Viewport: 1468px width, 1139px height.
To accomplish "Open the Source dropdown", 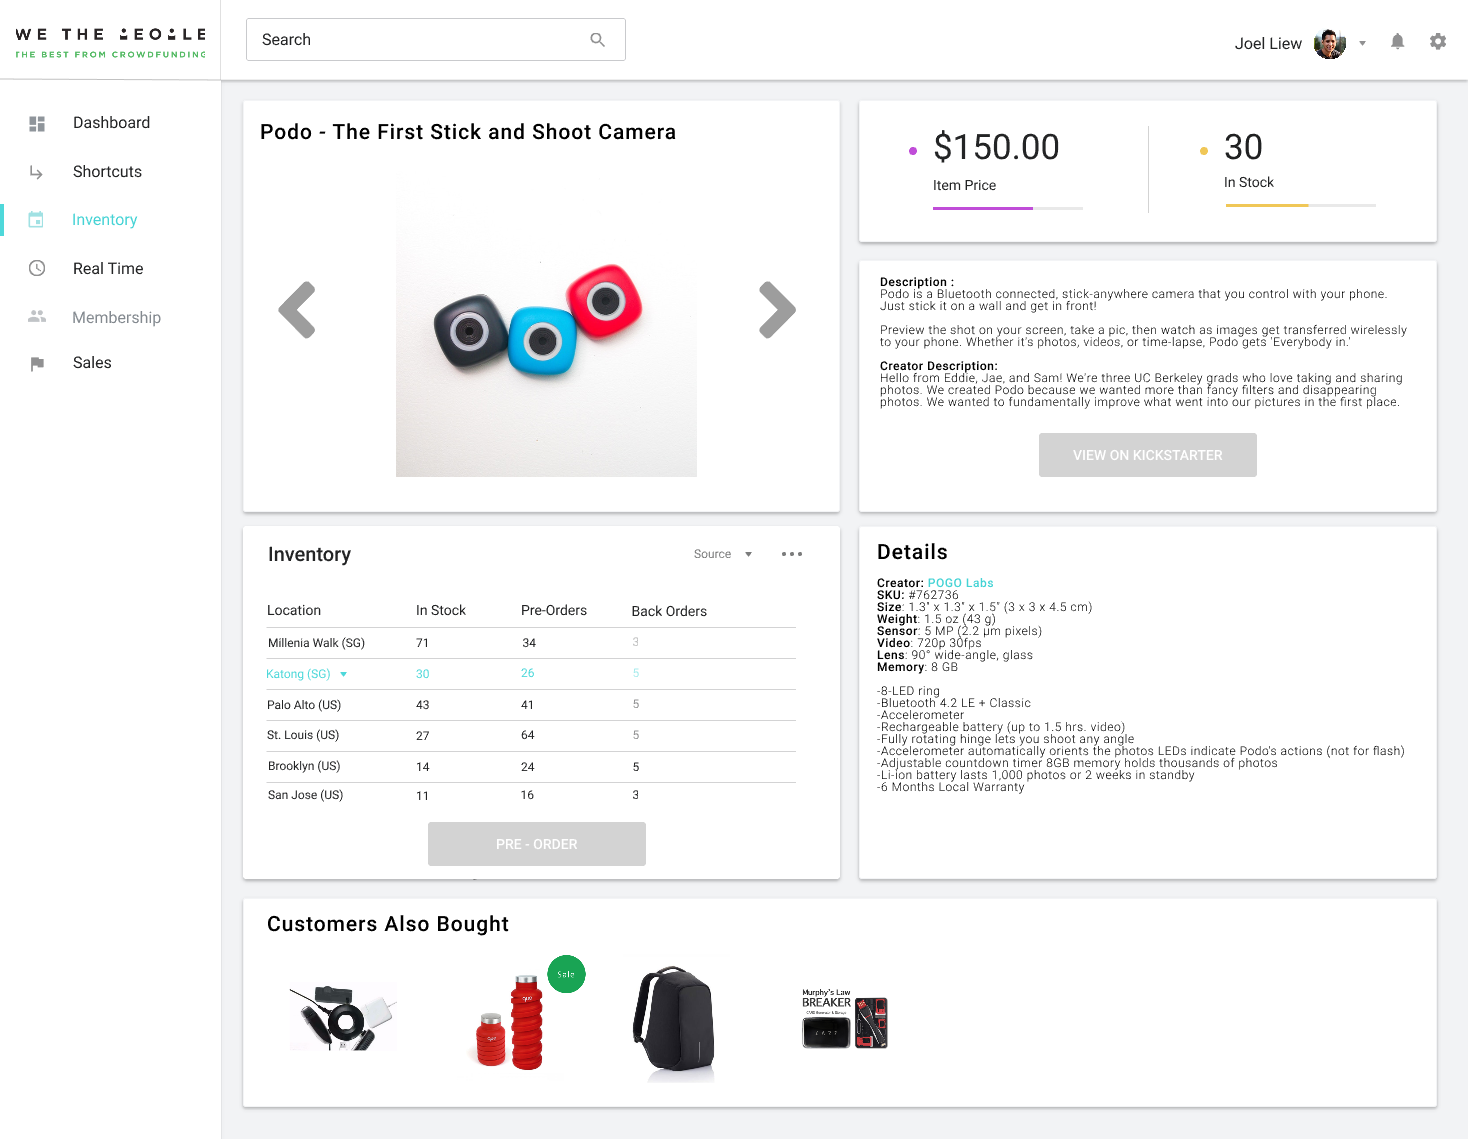I will click(x=723, y=554).
